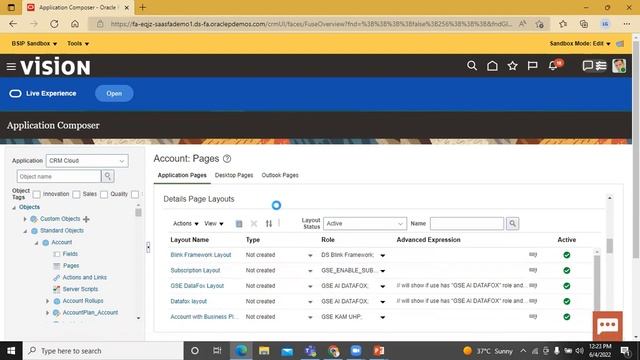Open Datafox layout link
Image resolution: width=640 pixels, height=360 pixels.
click(189, 301)
